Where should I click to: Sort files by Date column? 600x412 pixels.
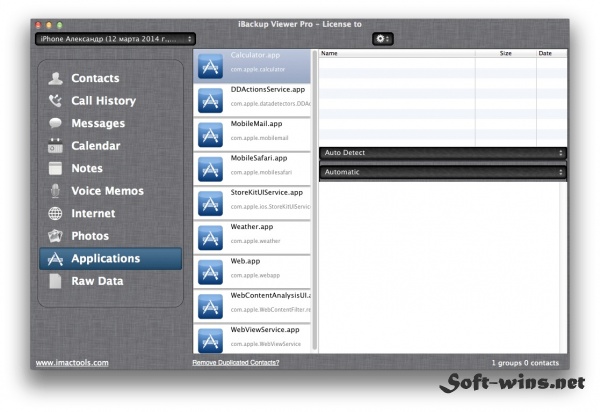pyautogui.click(x=552, y=53)
